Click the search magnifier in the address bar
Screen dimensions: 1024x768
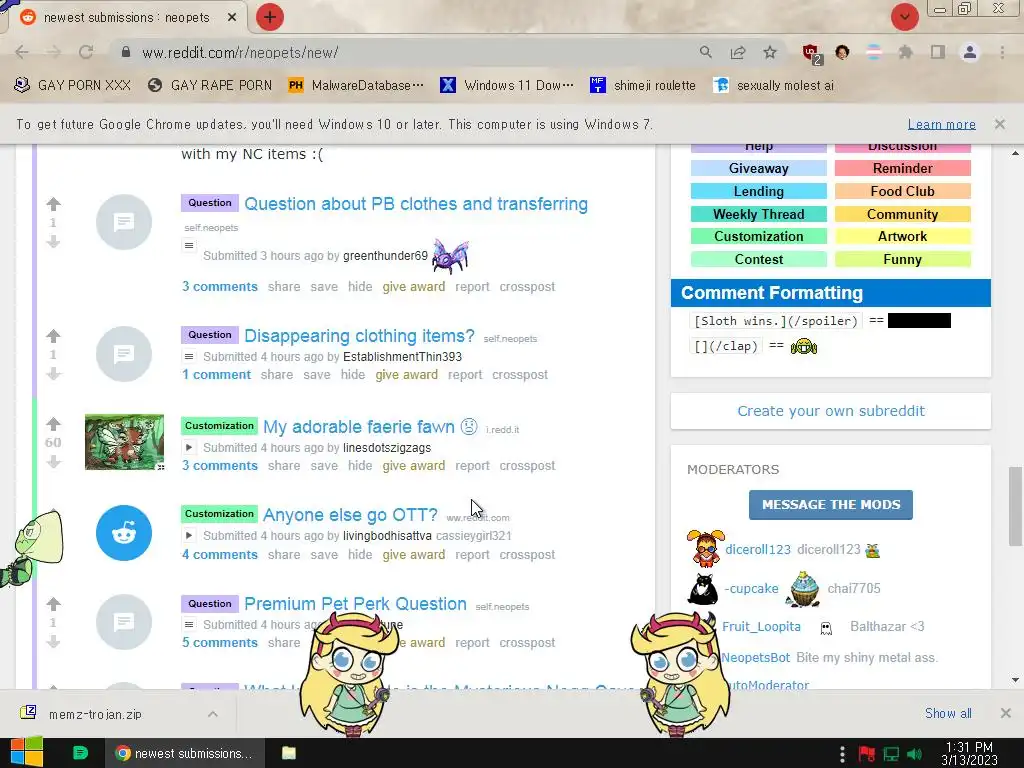point(705,52)
